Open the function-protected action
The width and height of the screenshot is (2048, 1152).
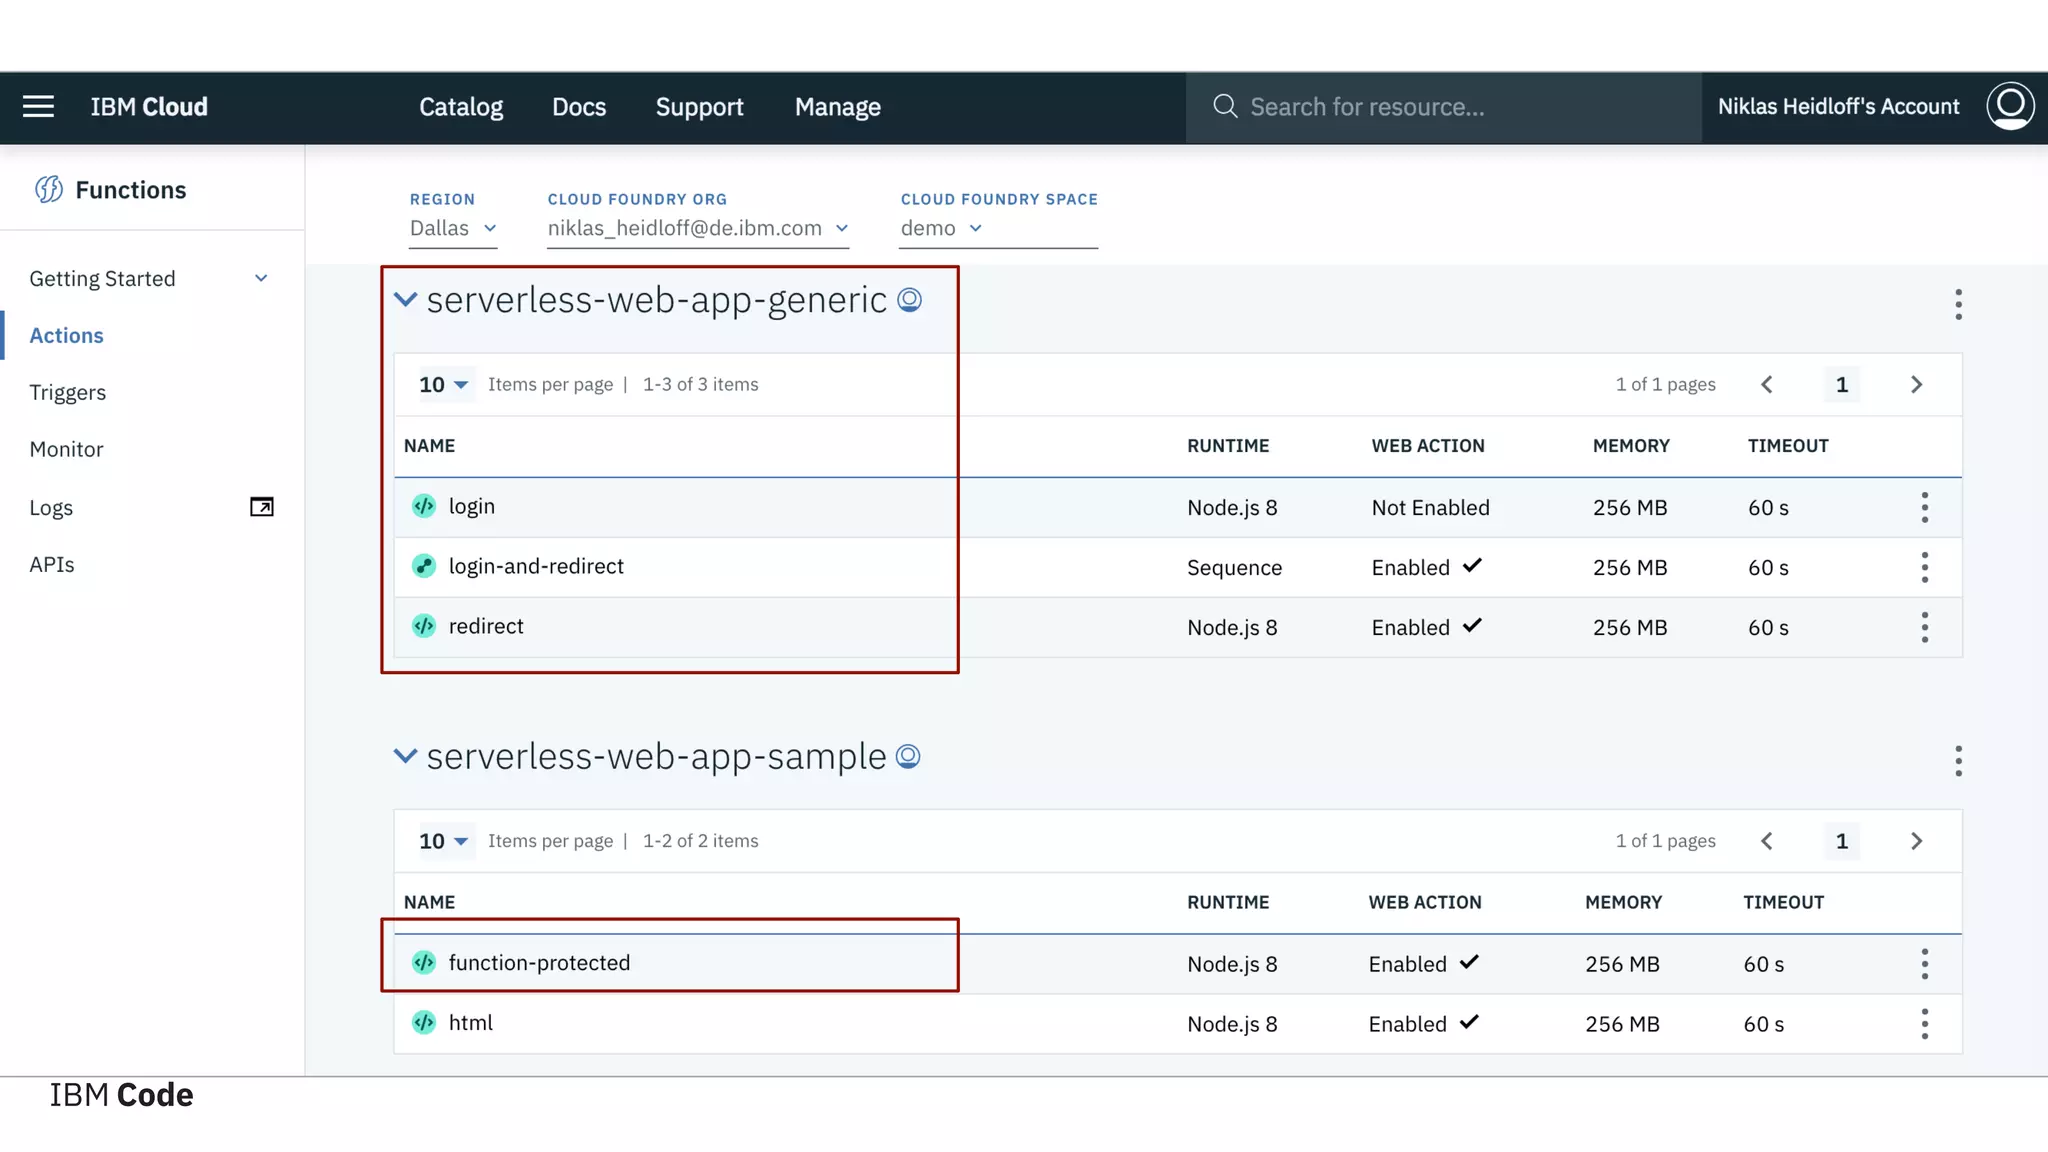tap(539, 963)
